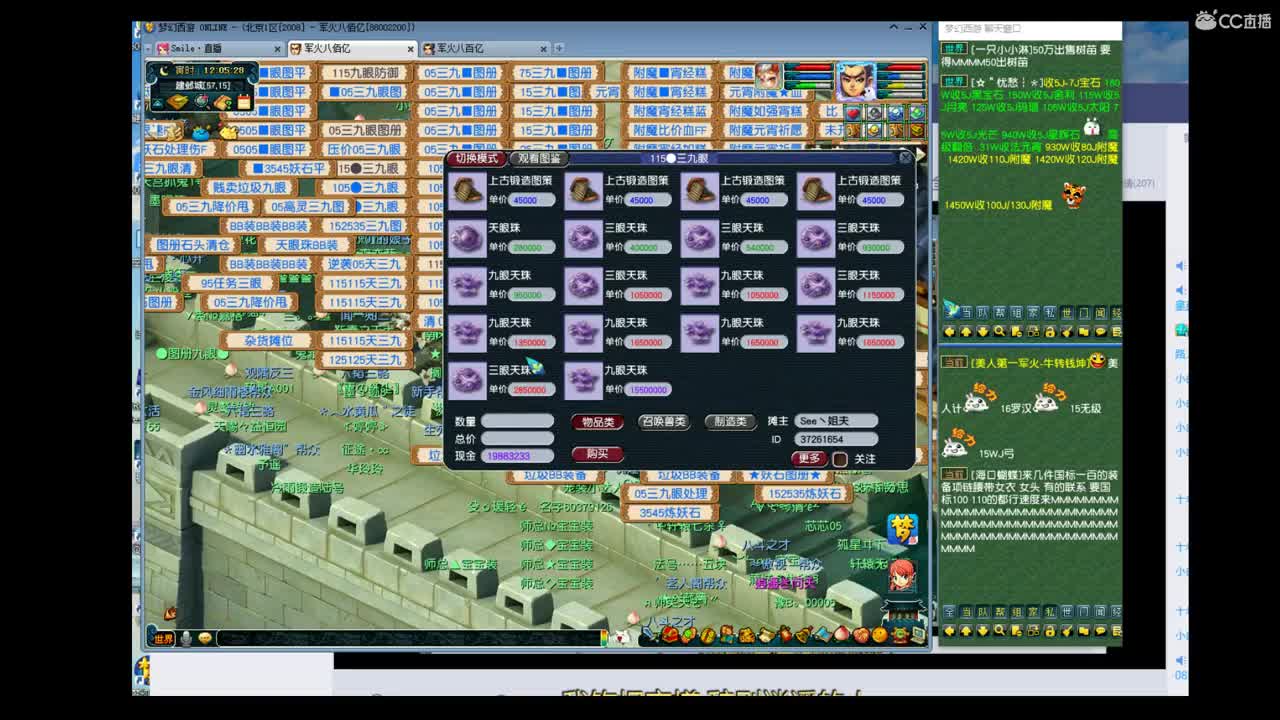Open the emoji smiley icon in chat bar

click(x=205, y=638)
